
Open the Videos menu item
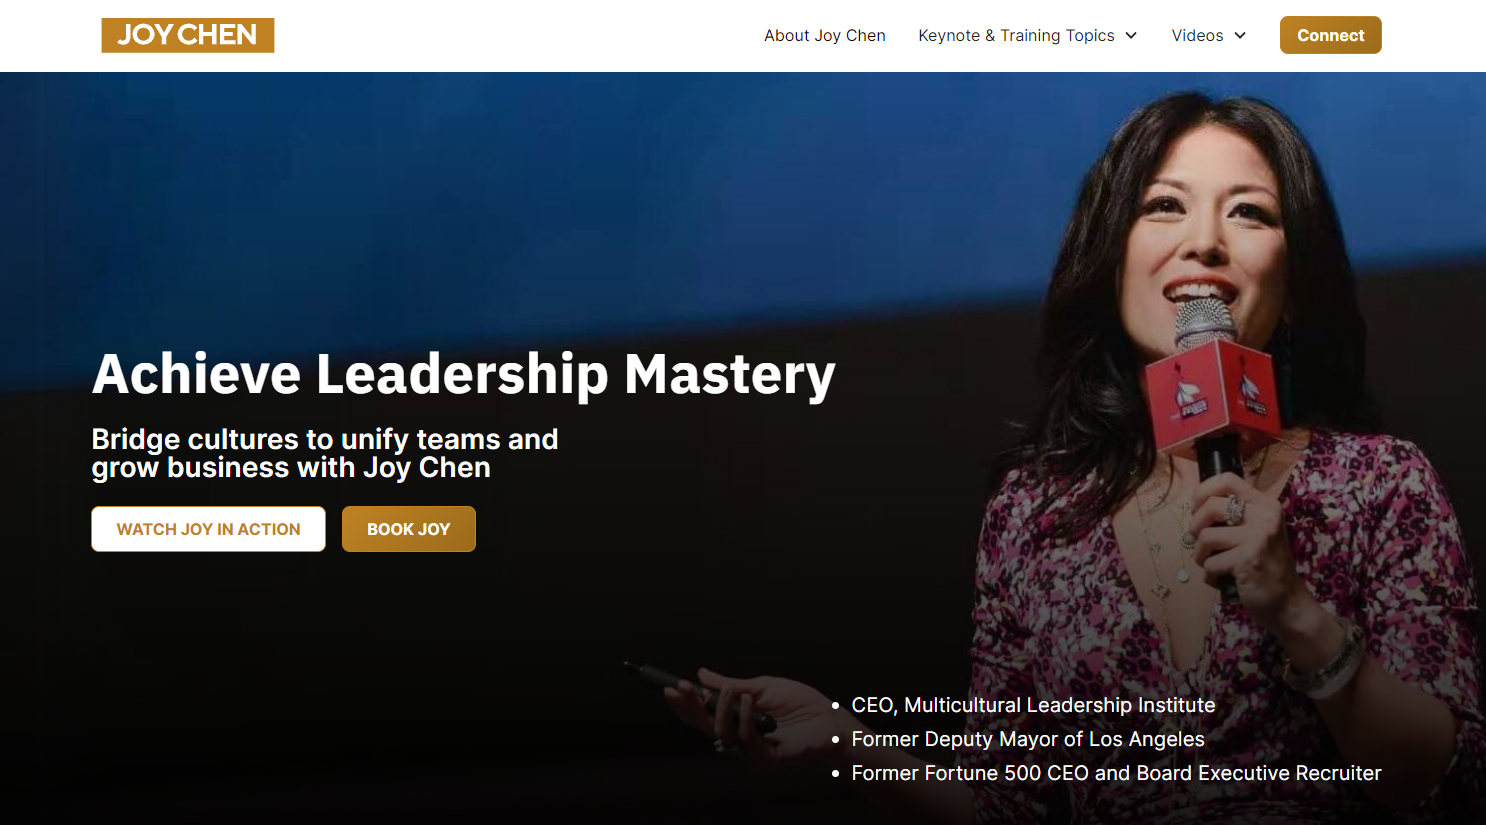[x=1197, y=35]
